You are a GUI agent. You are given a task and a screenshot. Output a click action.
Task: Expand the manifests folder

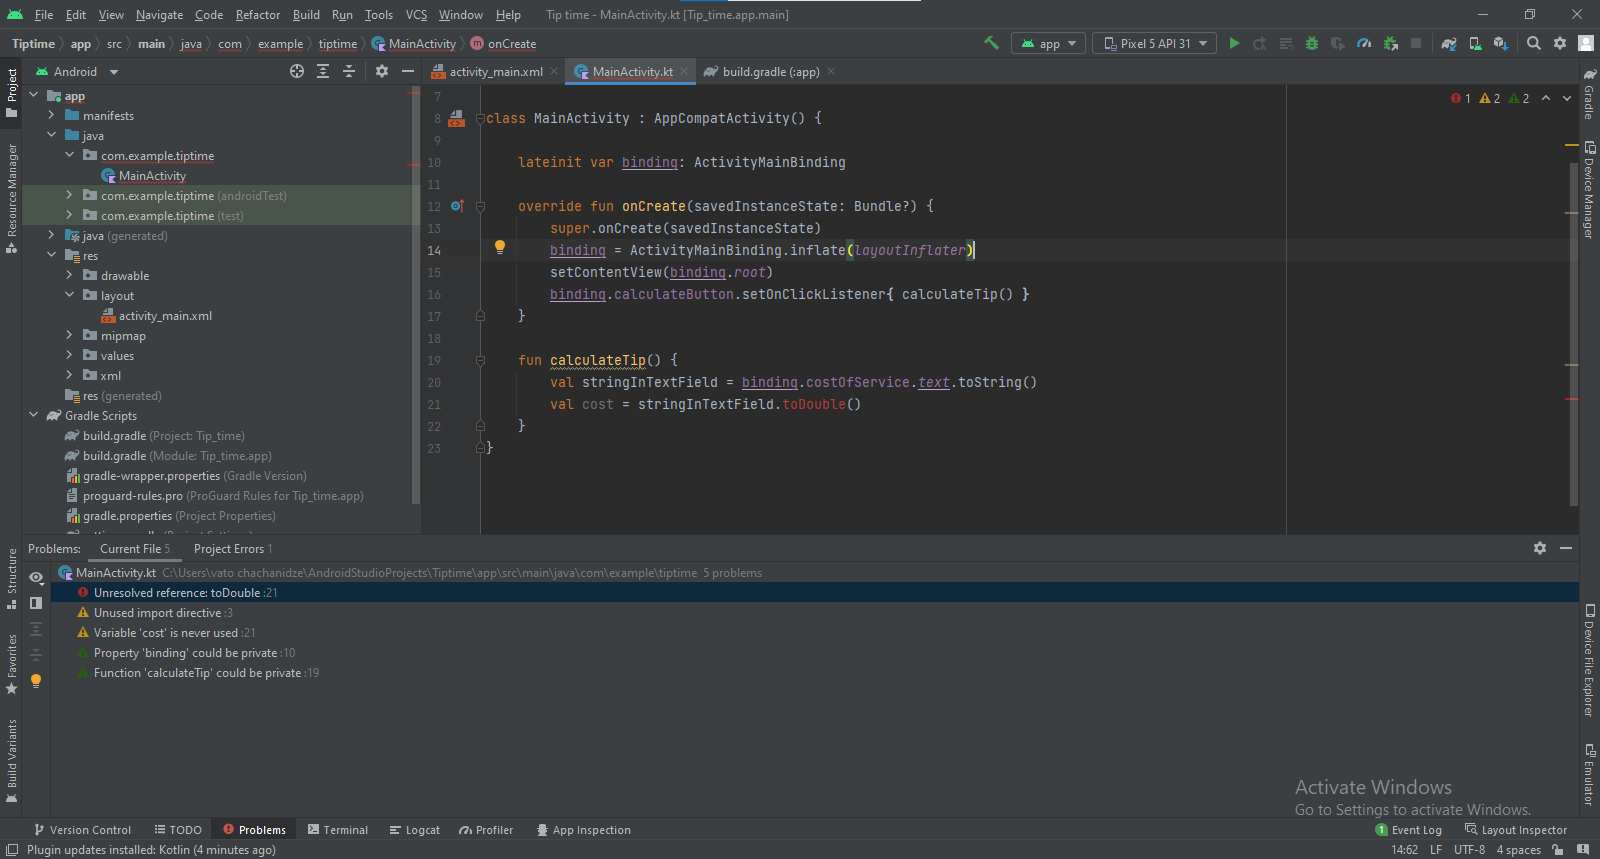(52, 115)
